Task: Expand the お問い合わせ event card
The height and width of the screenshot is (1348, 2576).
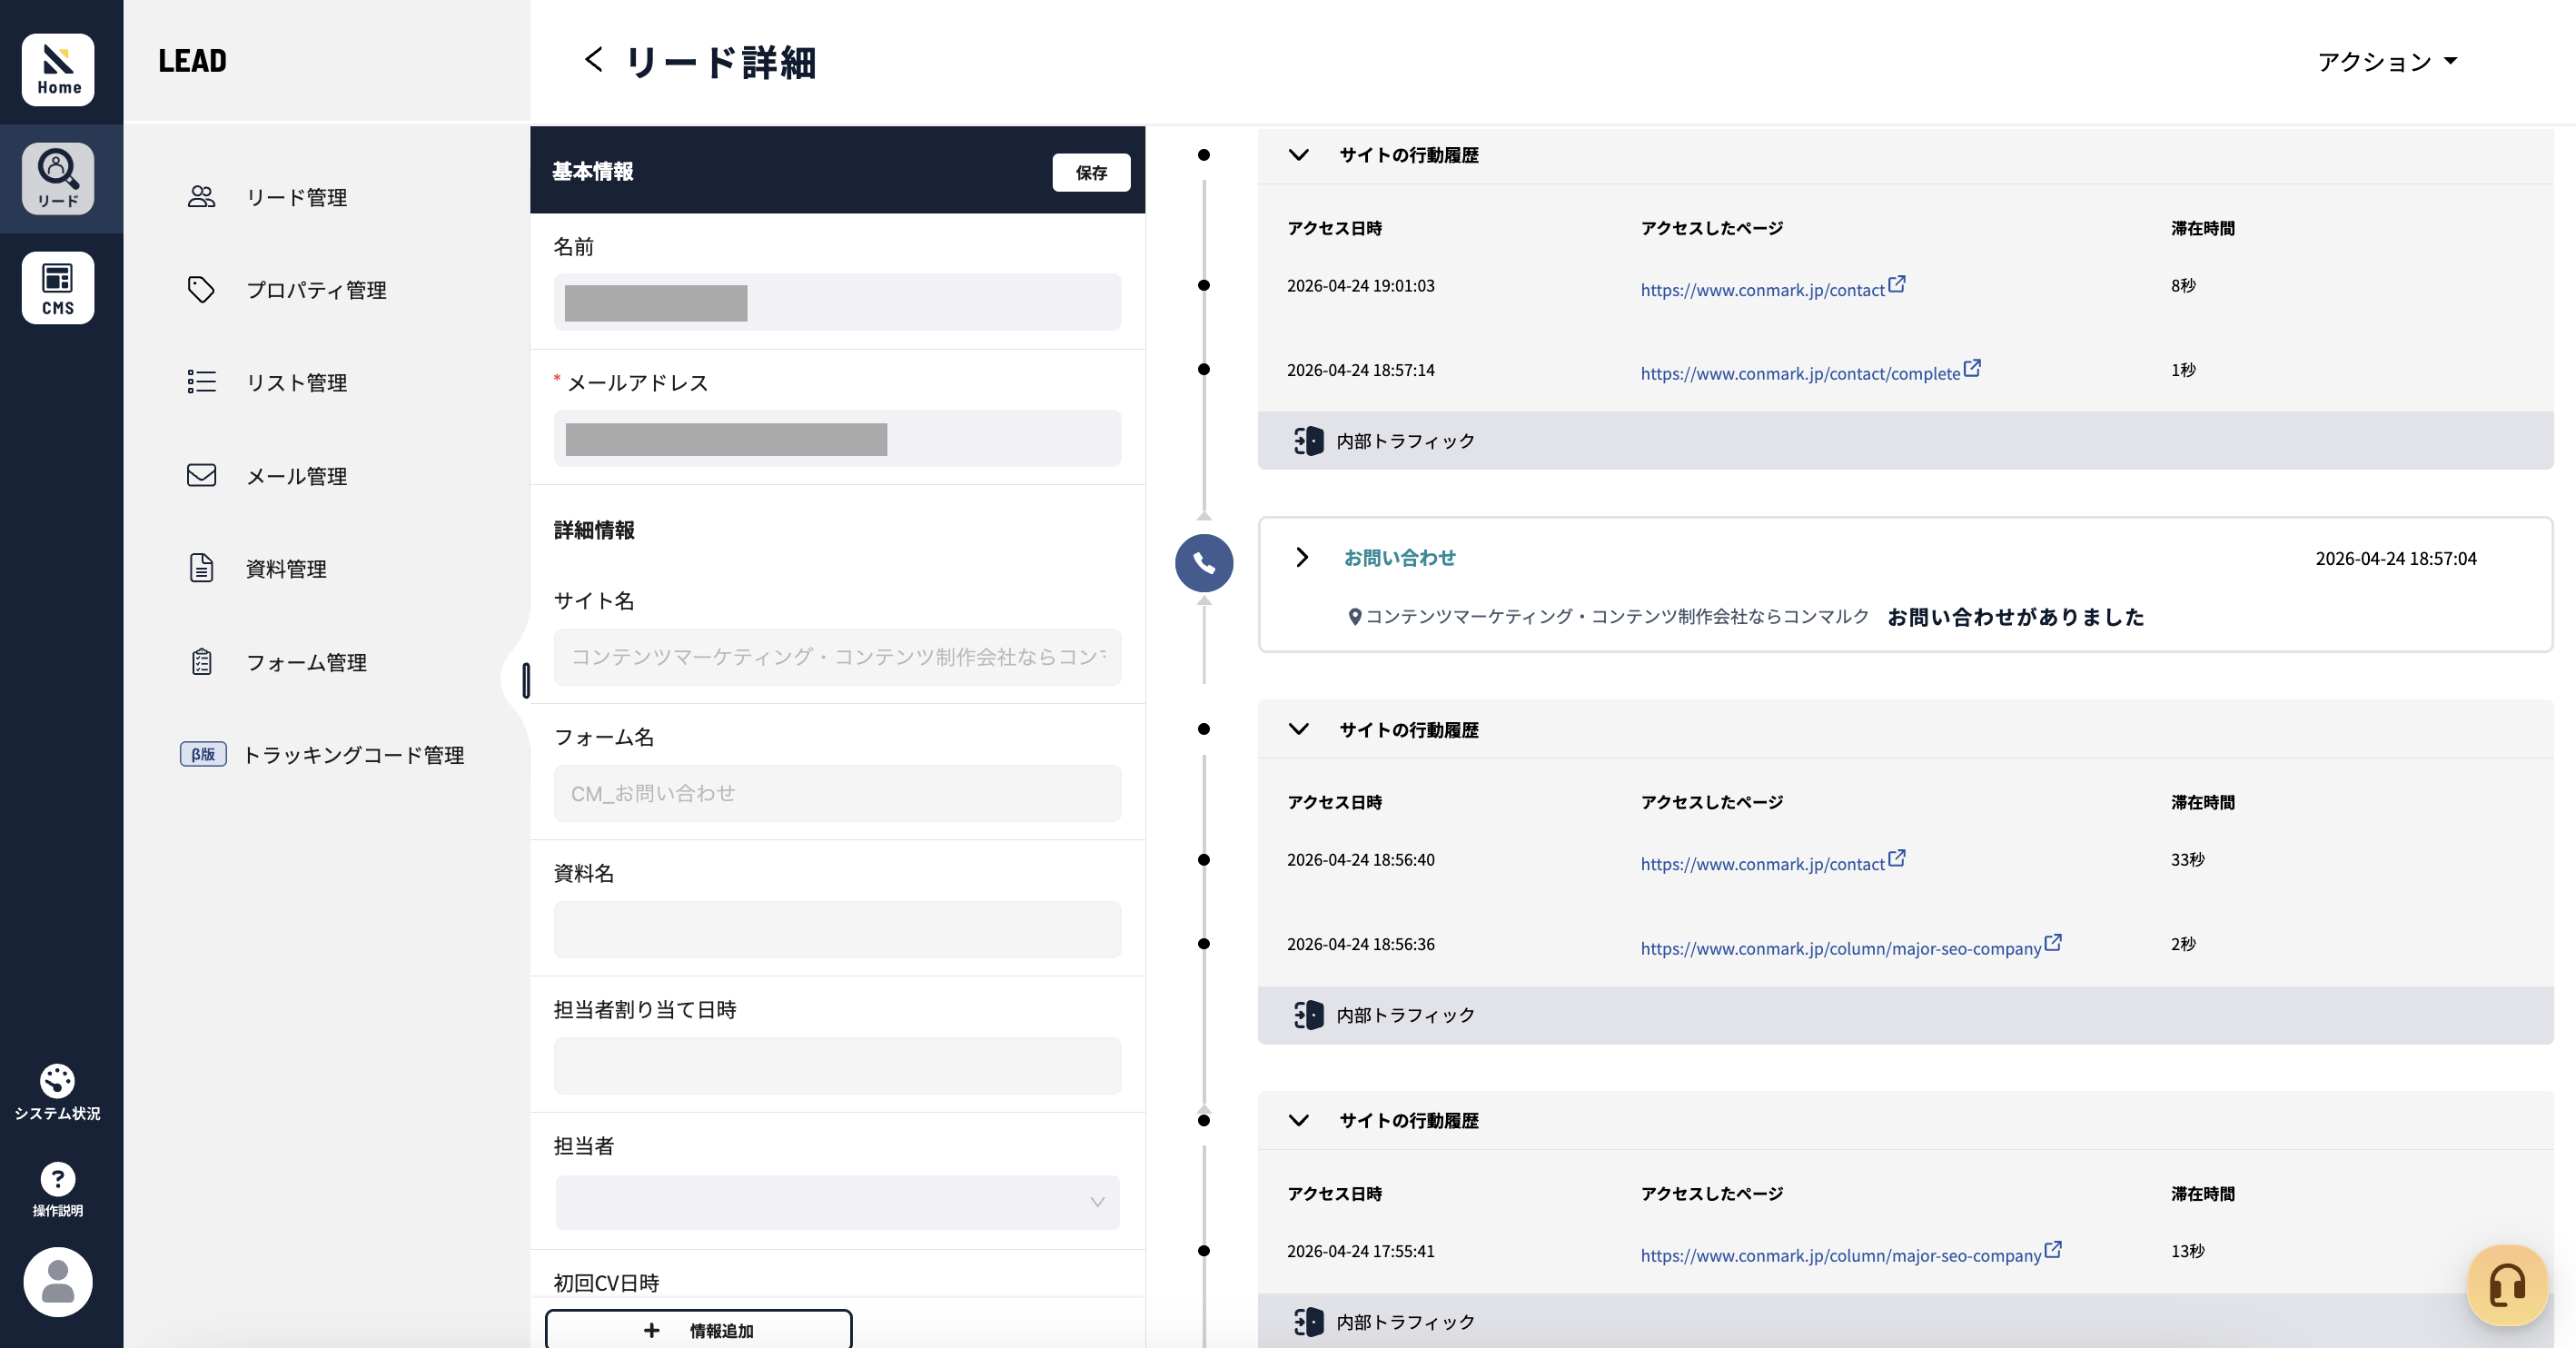Action: coord(1301,557)
